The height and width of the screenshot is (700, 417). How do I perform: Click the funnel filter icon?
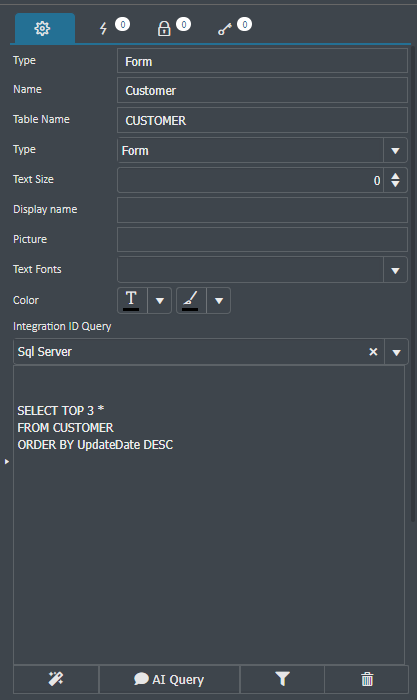[282, 679]
